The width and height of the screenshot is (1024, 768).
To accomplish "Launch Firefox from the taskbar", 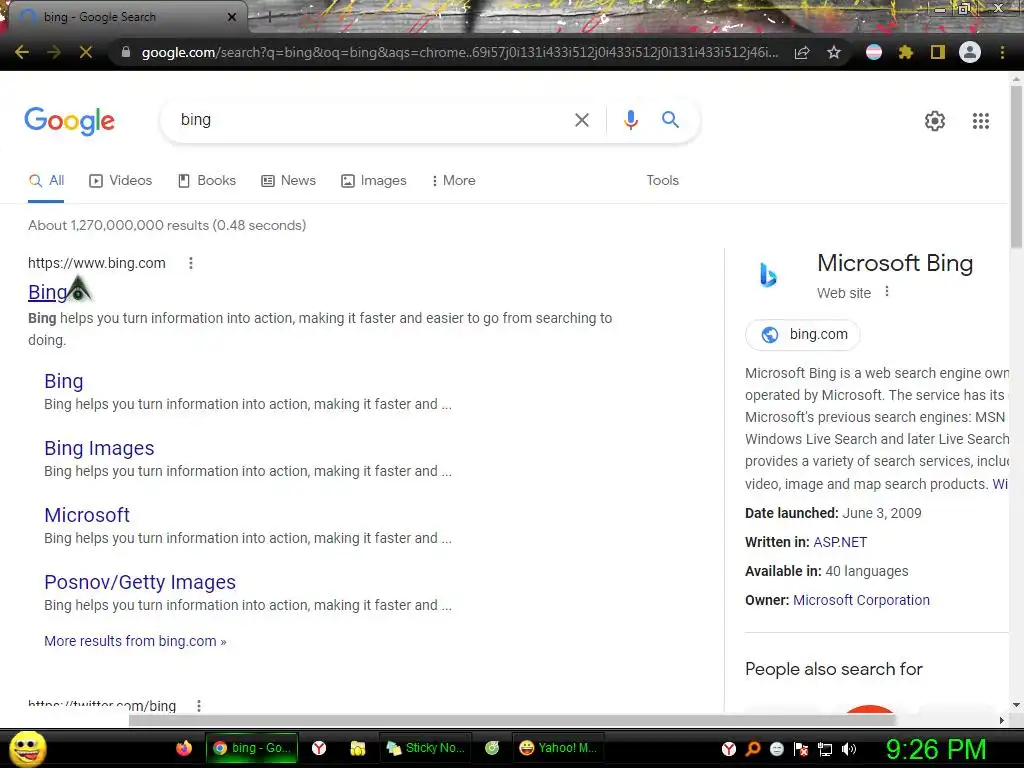I will 184,748.
